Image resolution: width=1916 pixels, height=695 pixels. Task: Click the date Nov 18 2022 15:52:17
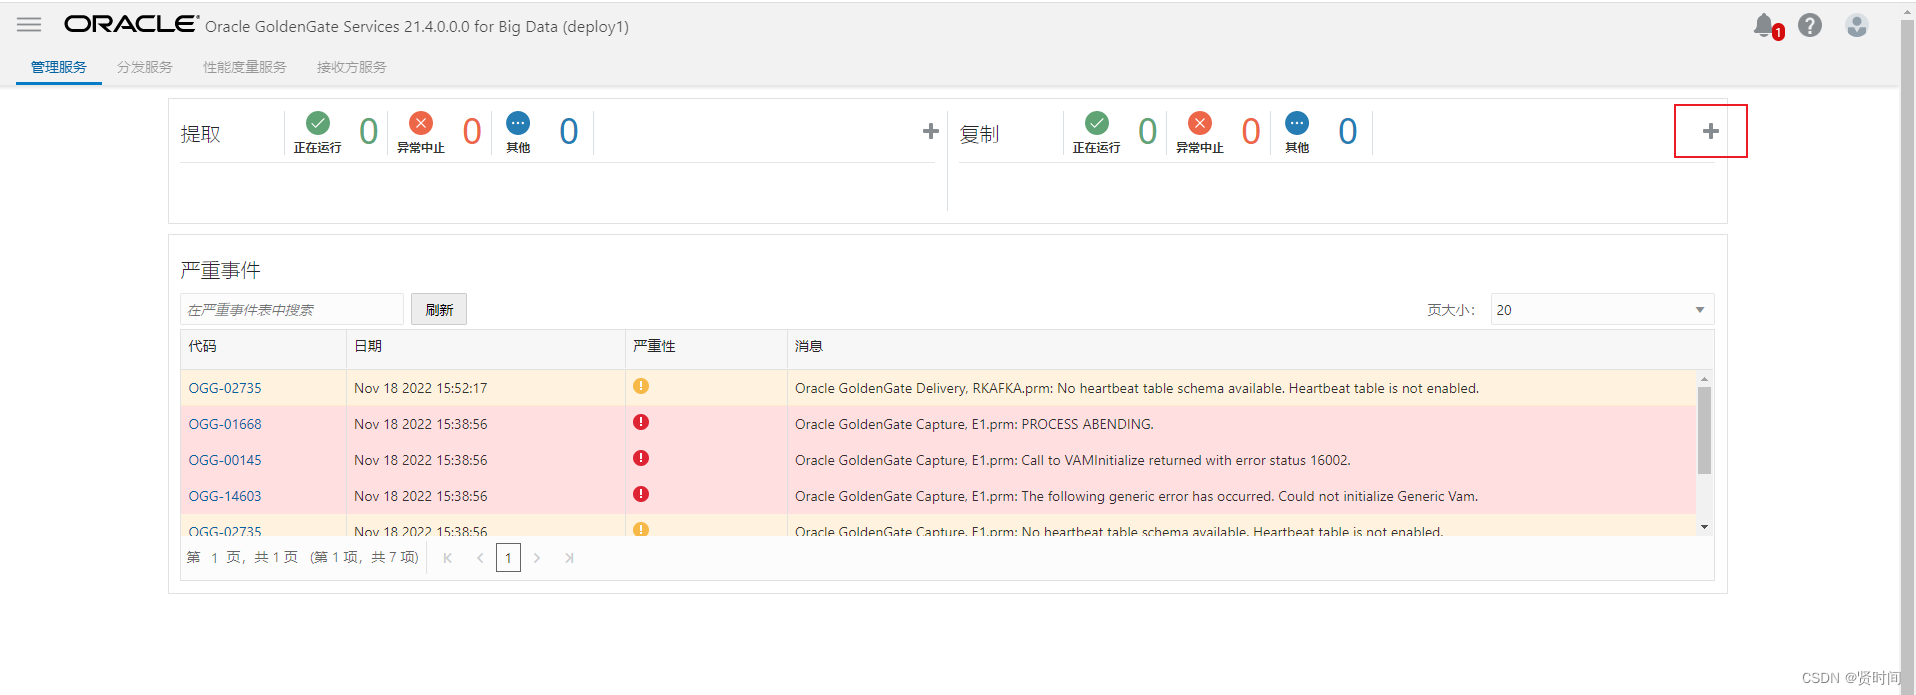click(x=420, y=388)
